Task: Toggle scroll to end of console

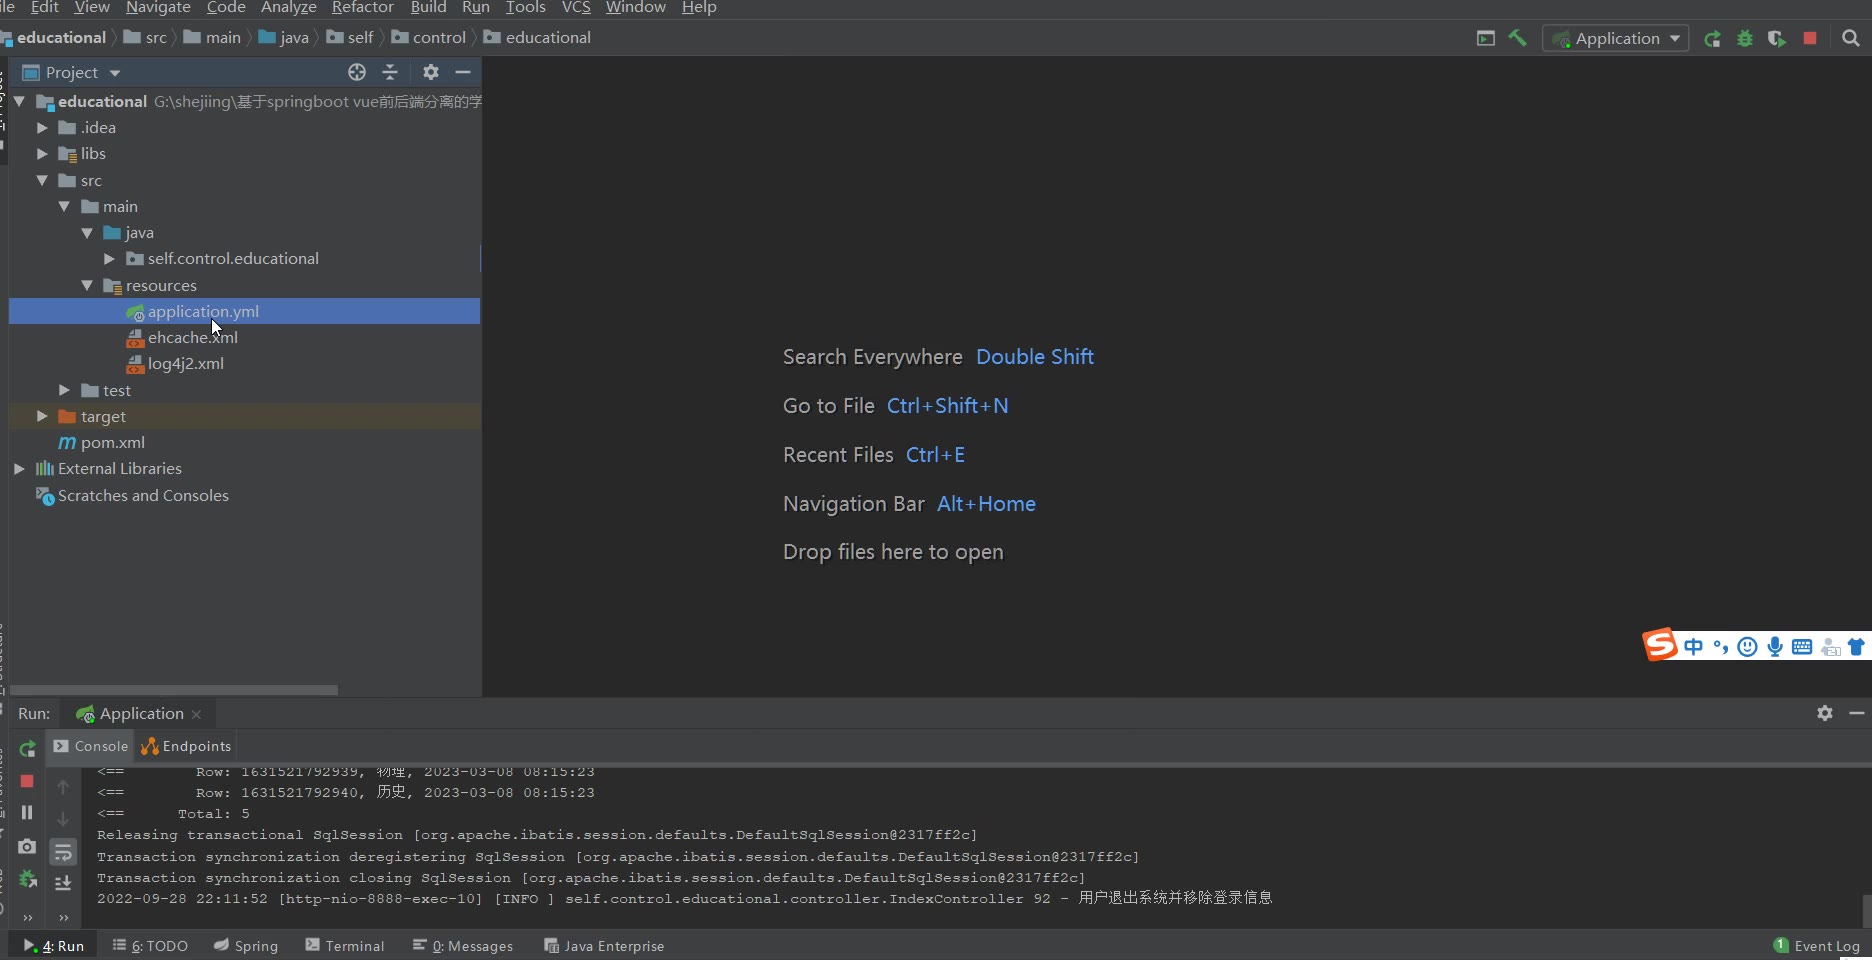Action: pos(63,883)
